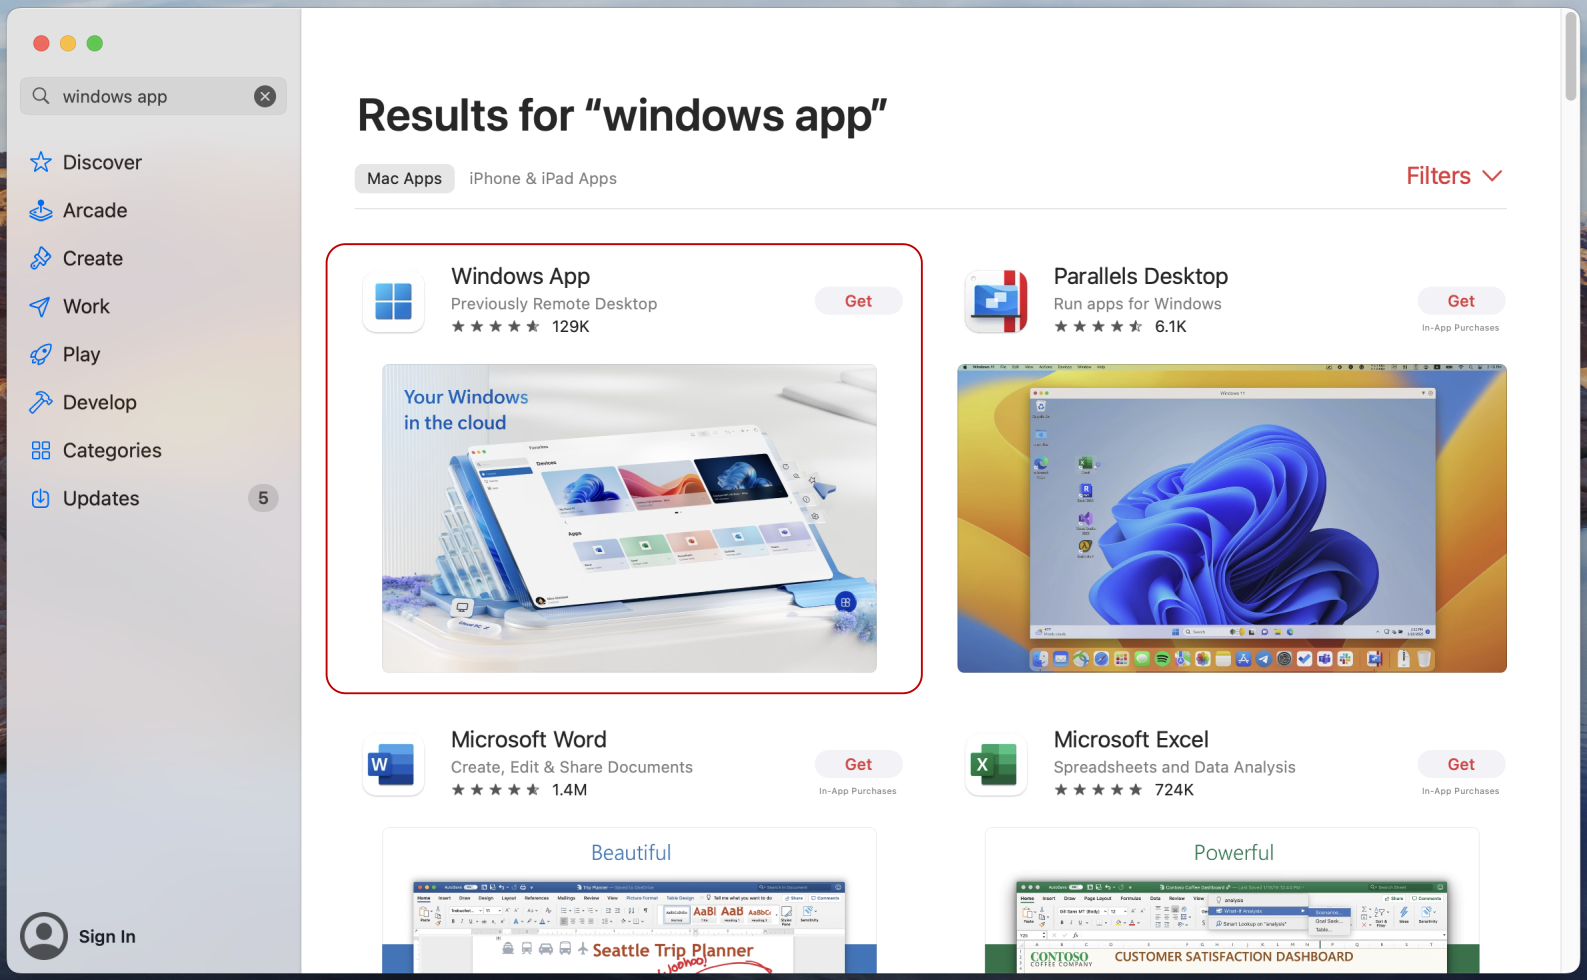
Task: Open the Windows App title link
Action: [520, 276]
